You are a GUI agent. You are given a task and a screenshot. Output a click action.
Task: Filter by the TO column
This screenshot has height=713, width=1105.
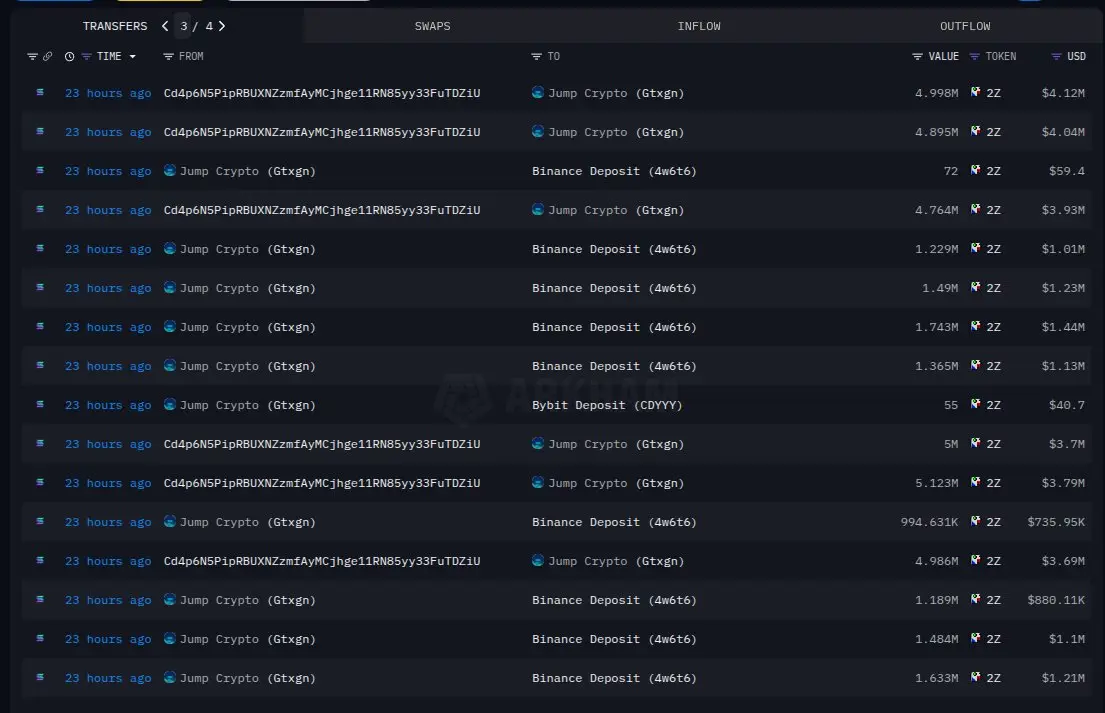click(x=536, y=56)
